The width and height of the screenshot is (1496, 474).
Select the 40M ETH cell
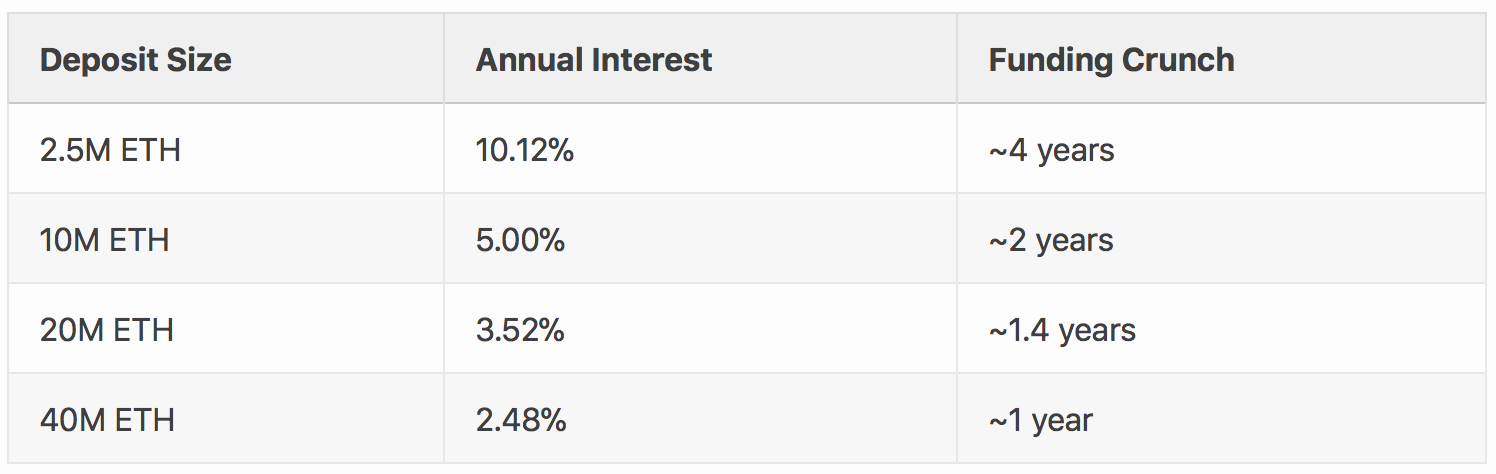point(226,419)
